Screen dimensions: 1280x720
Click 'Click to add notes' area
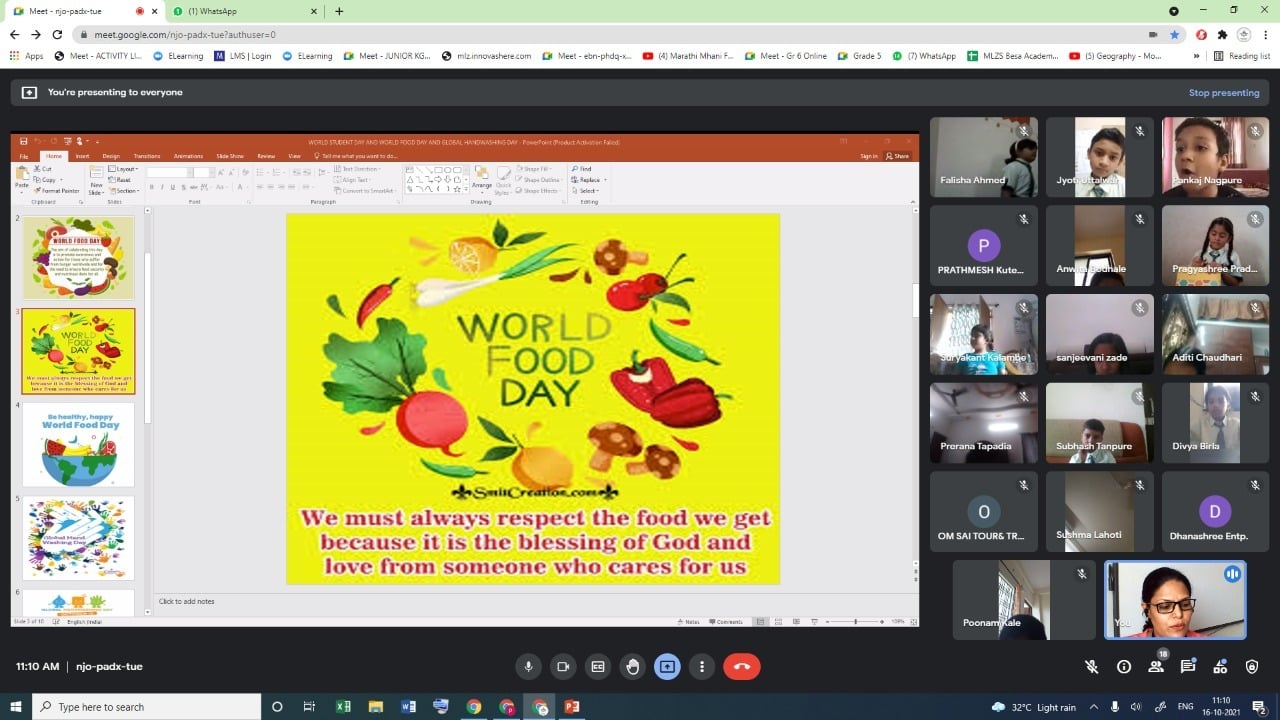(186, 601)
